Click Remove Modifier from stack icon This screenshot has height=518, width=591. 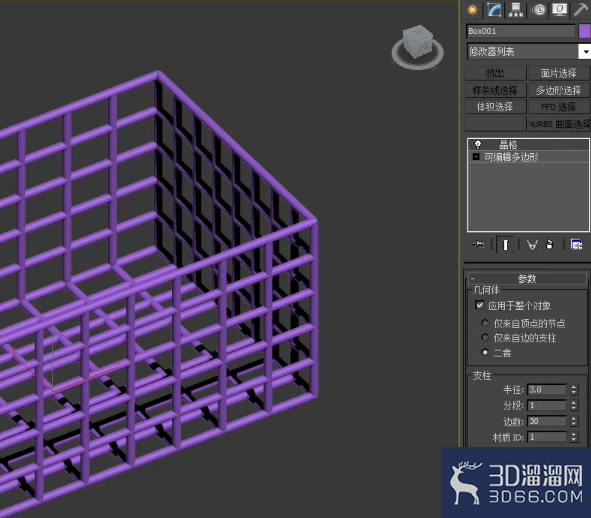pyautogui.click(x=550, y=245)
